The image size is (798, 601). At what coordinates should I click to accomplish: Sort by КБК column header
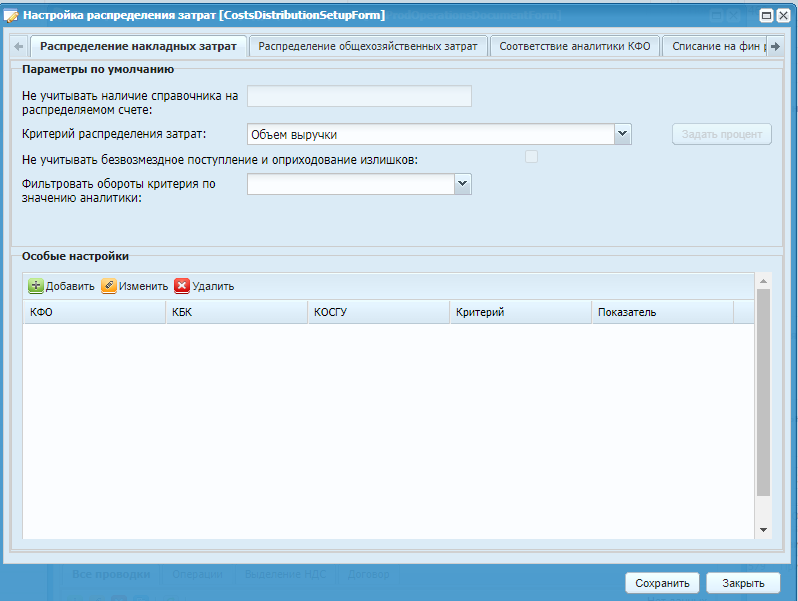click(237, 312)
